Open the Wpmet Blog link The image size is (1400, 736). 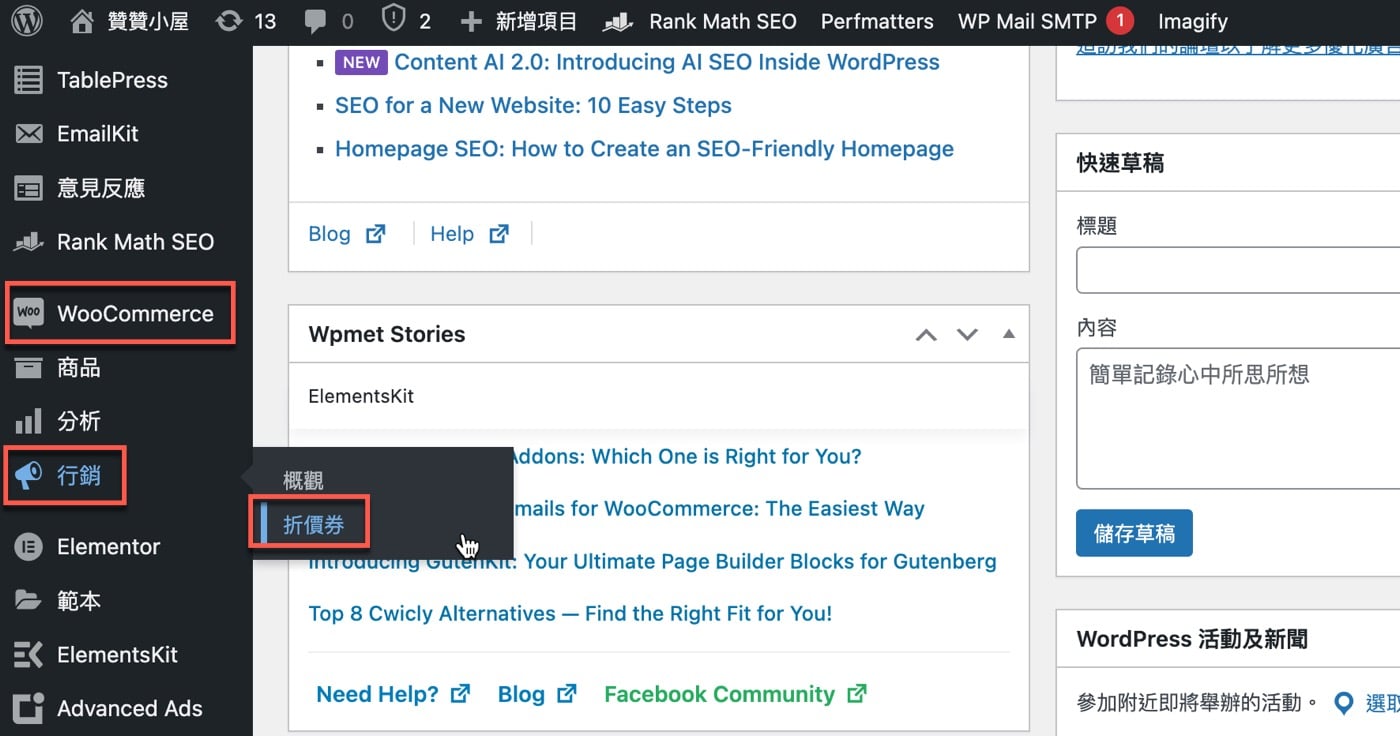tap(521, 694)
